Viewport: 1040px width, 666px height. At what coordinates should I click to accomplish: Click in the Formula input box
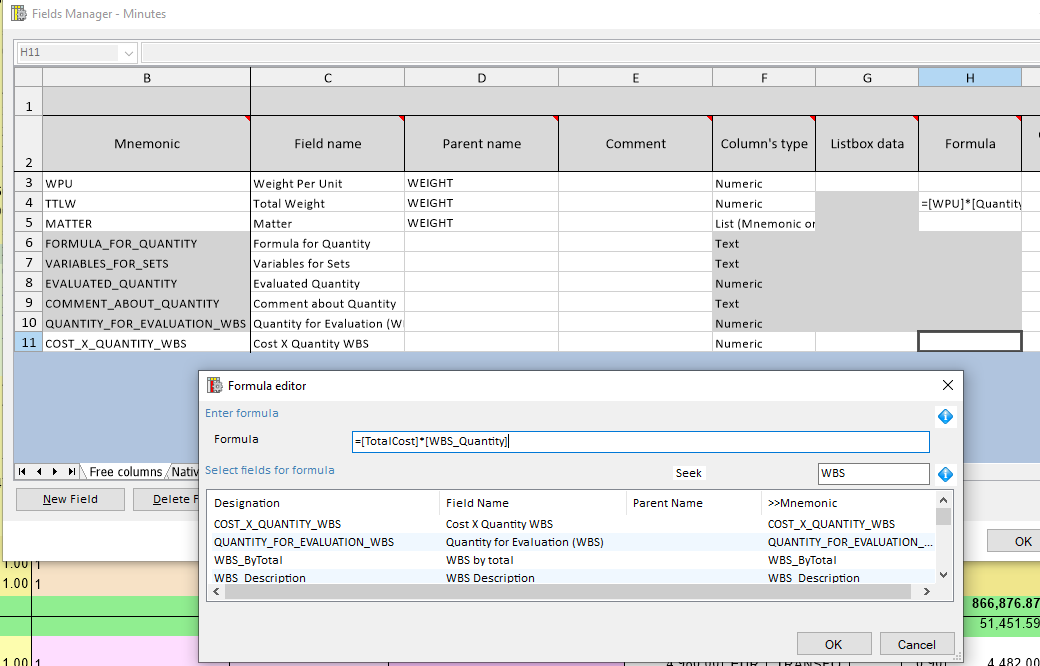(640, 441)
